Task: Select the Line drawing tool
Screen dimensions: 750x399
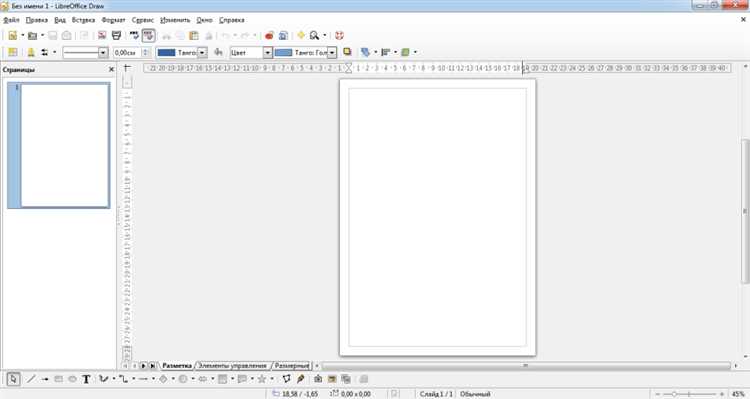Action: click(x=31, y=379)
